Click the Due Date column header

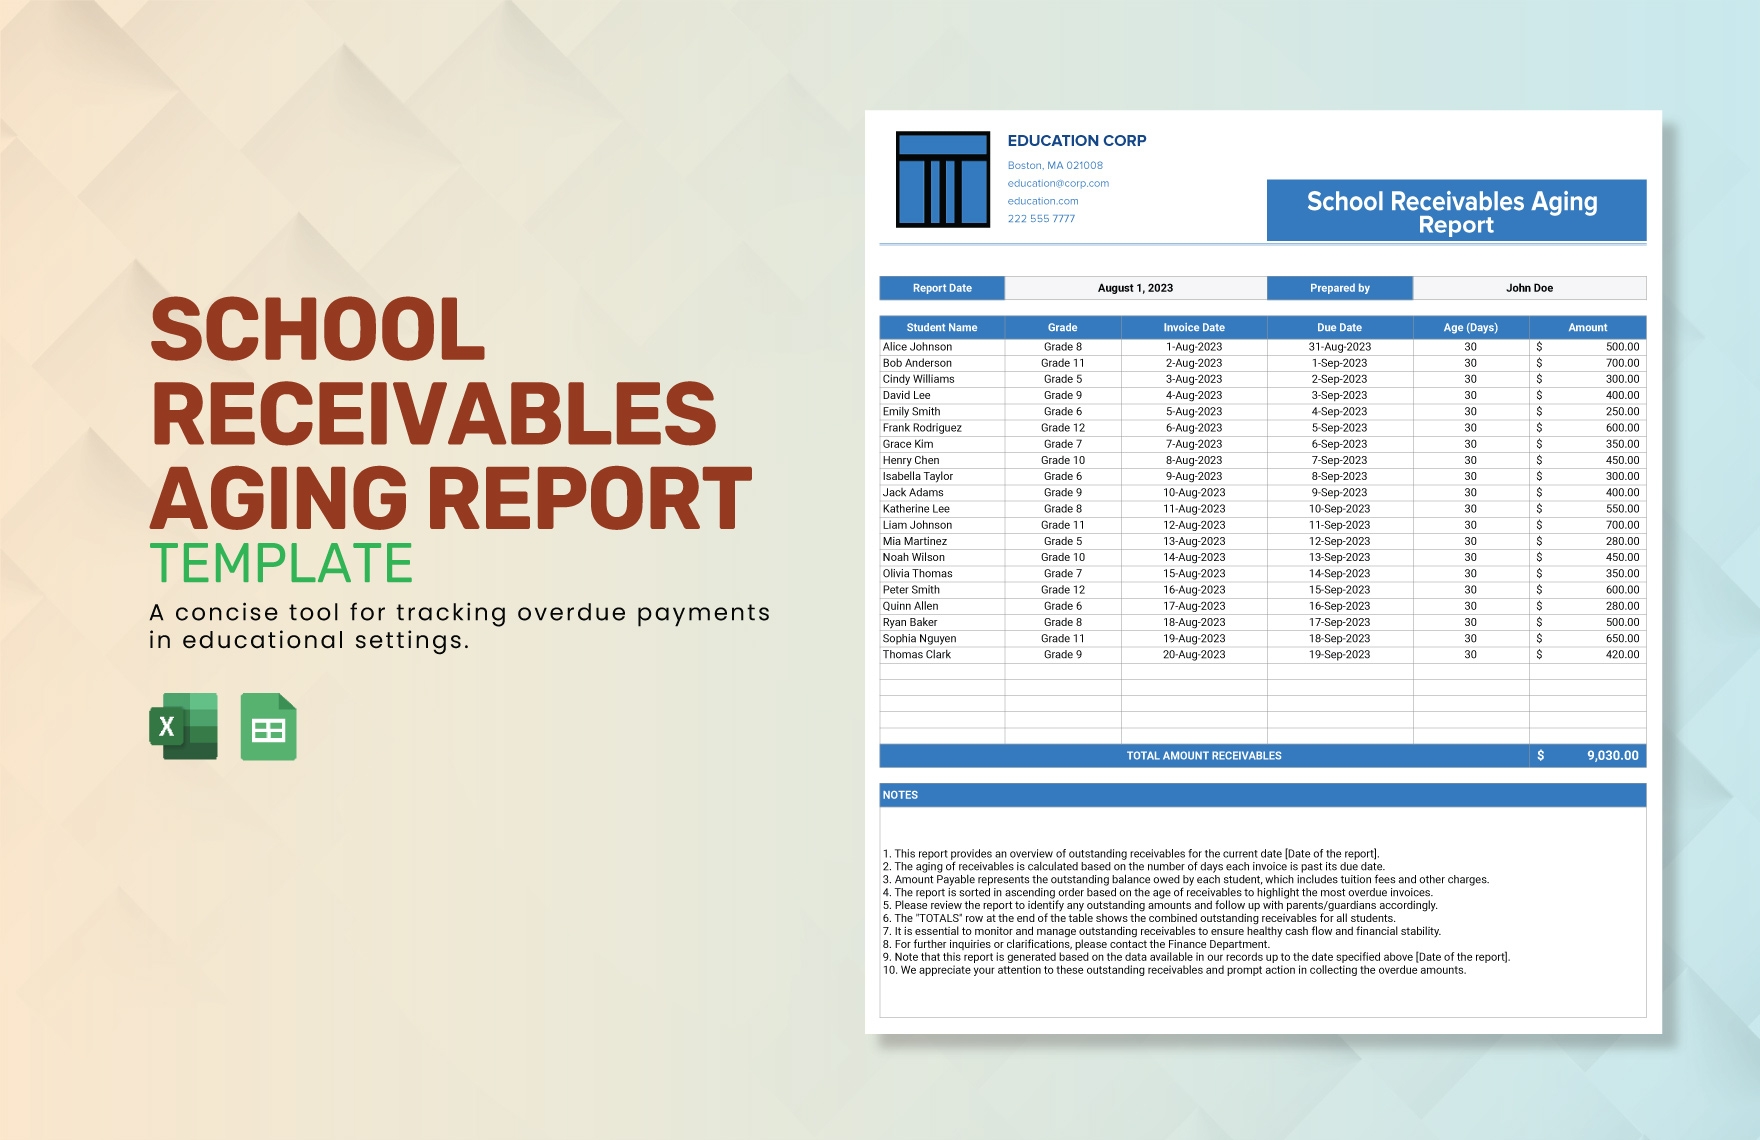(1340, 327)
